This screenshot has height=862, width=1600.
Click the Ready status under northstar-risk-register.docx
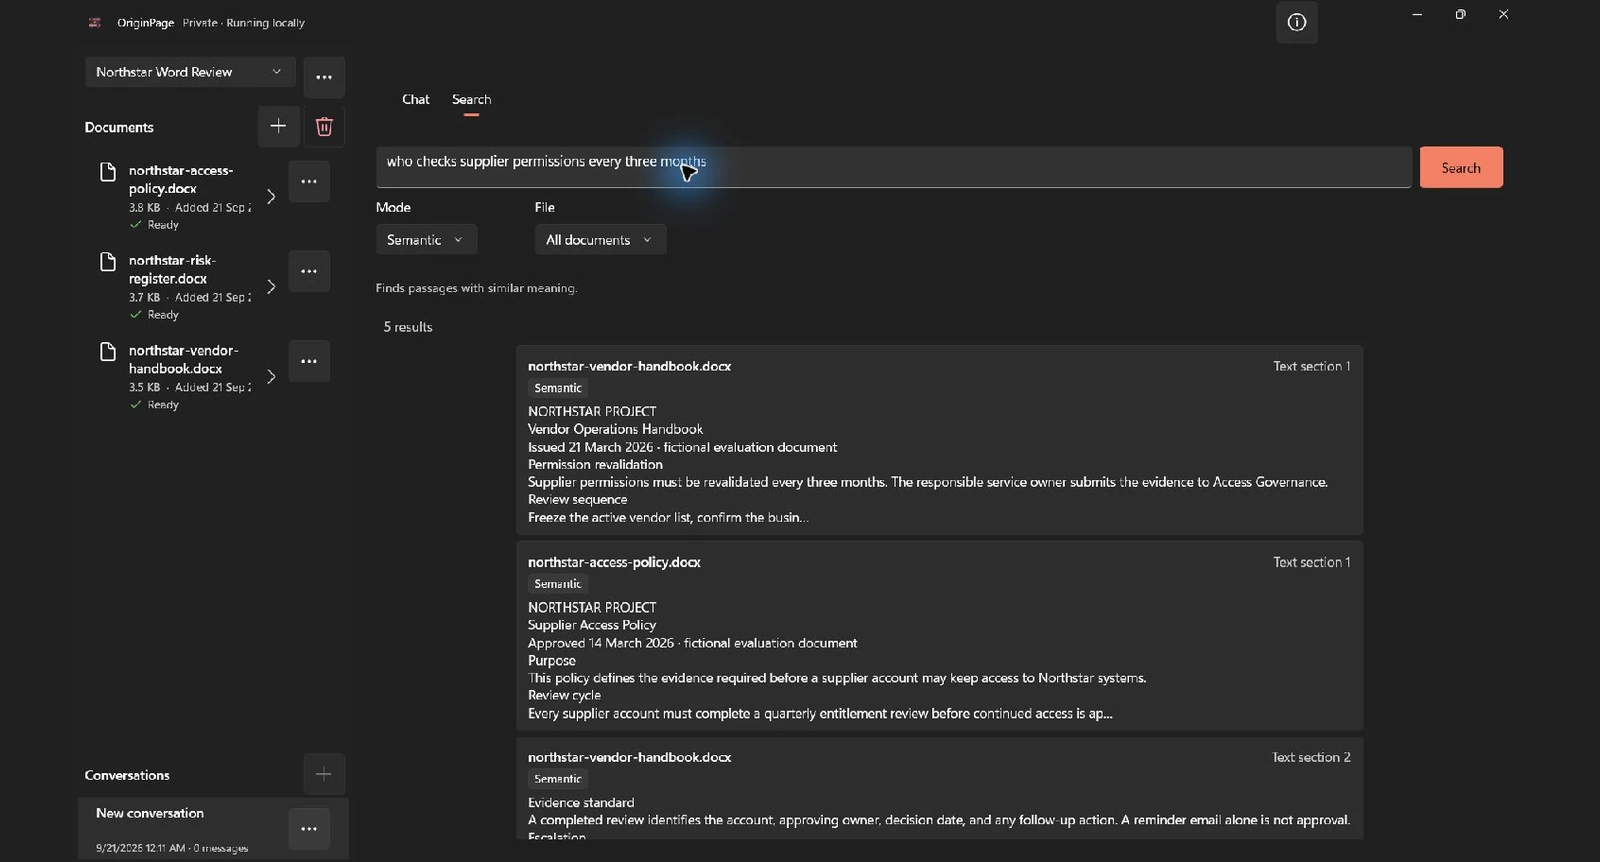point(154,315)
